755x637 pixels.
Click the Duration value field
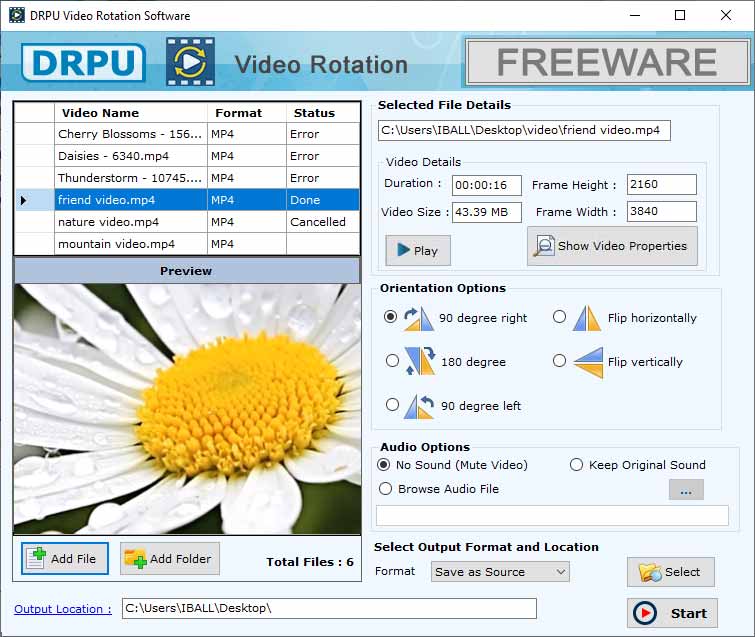[487, 185]
